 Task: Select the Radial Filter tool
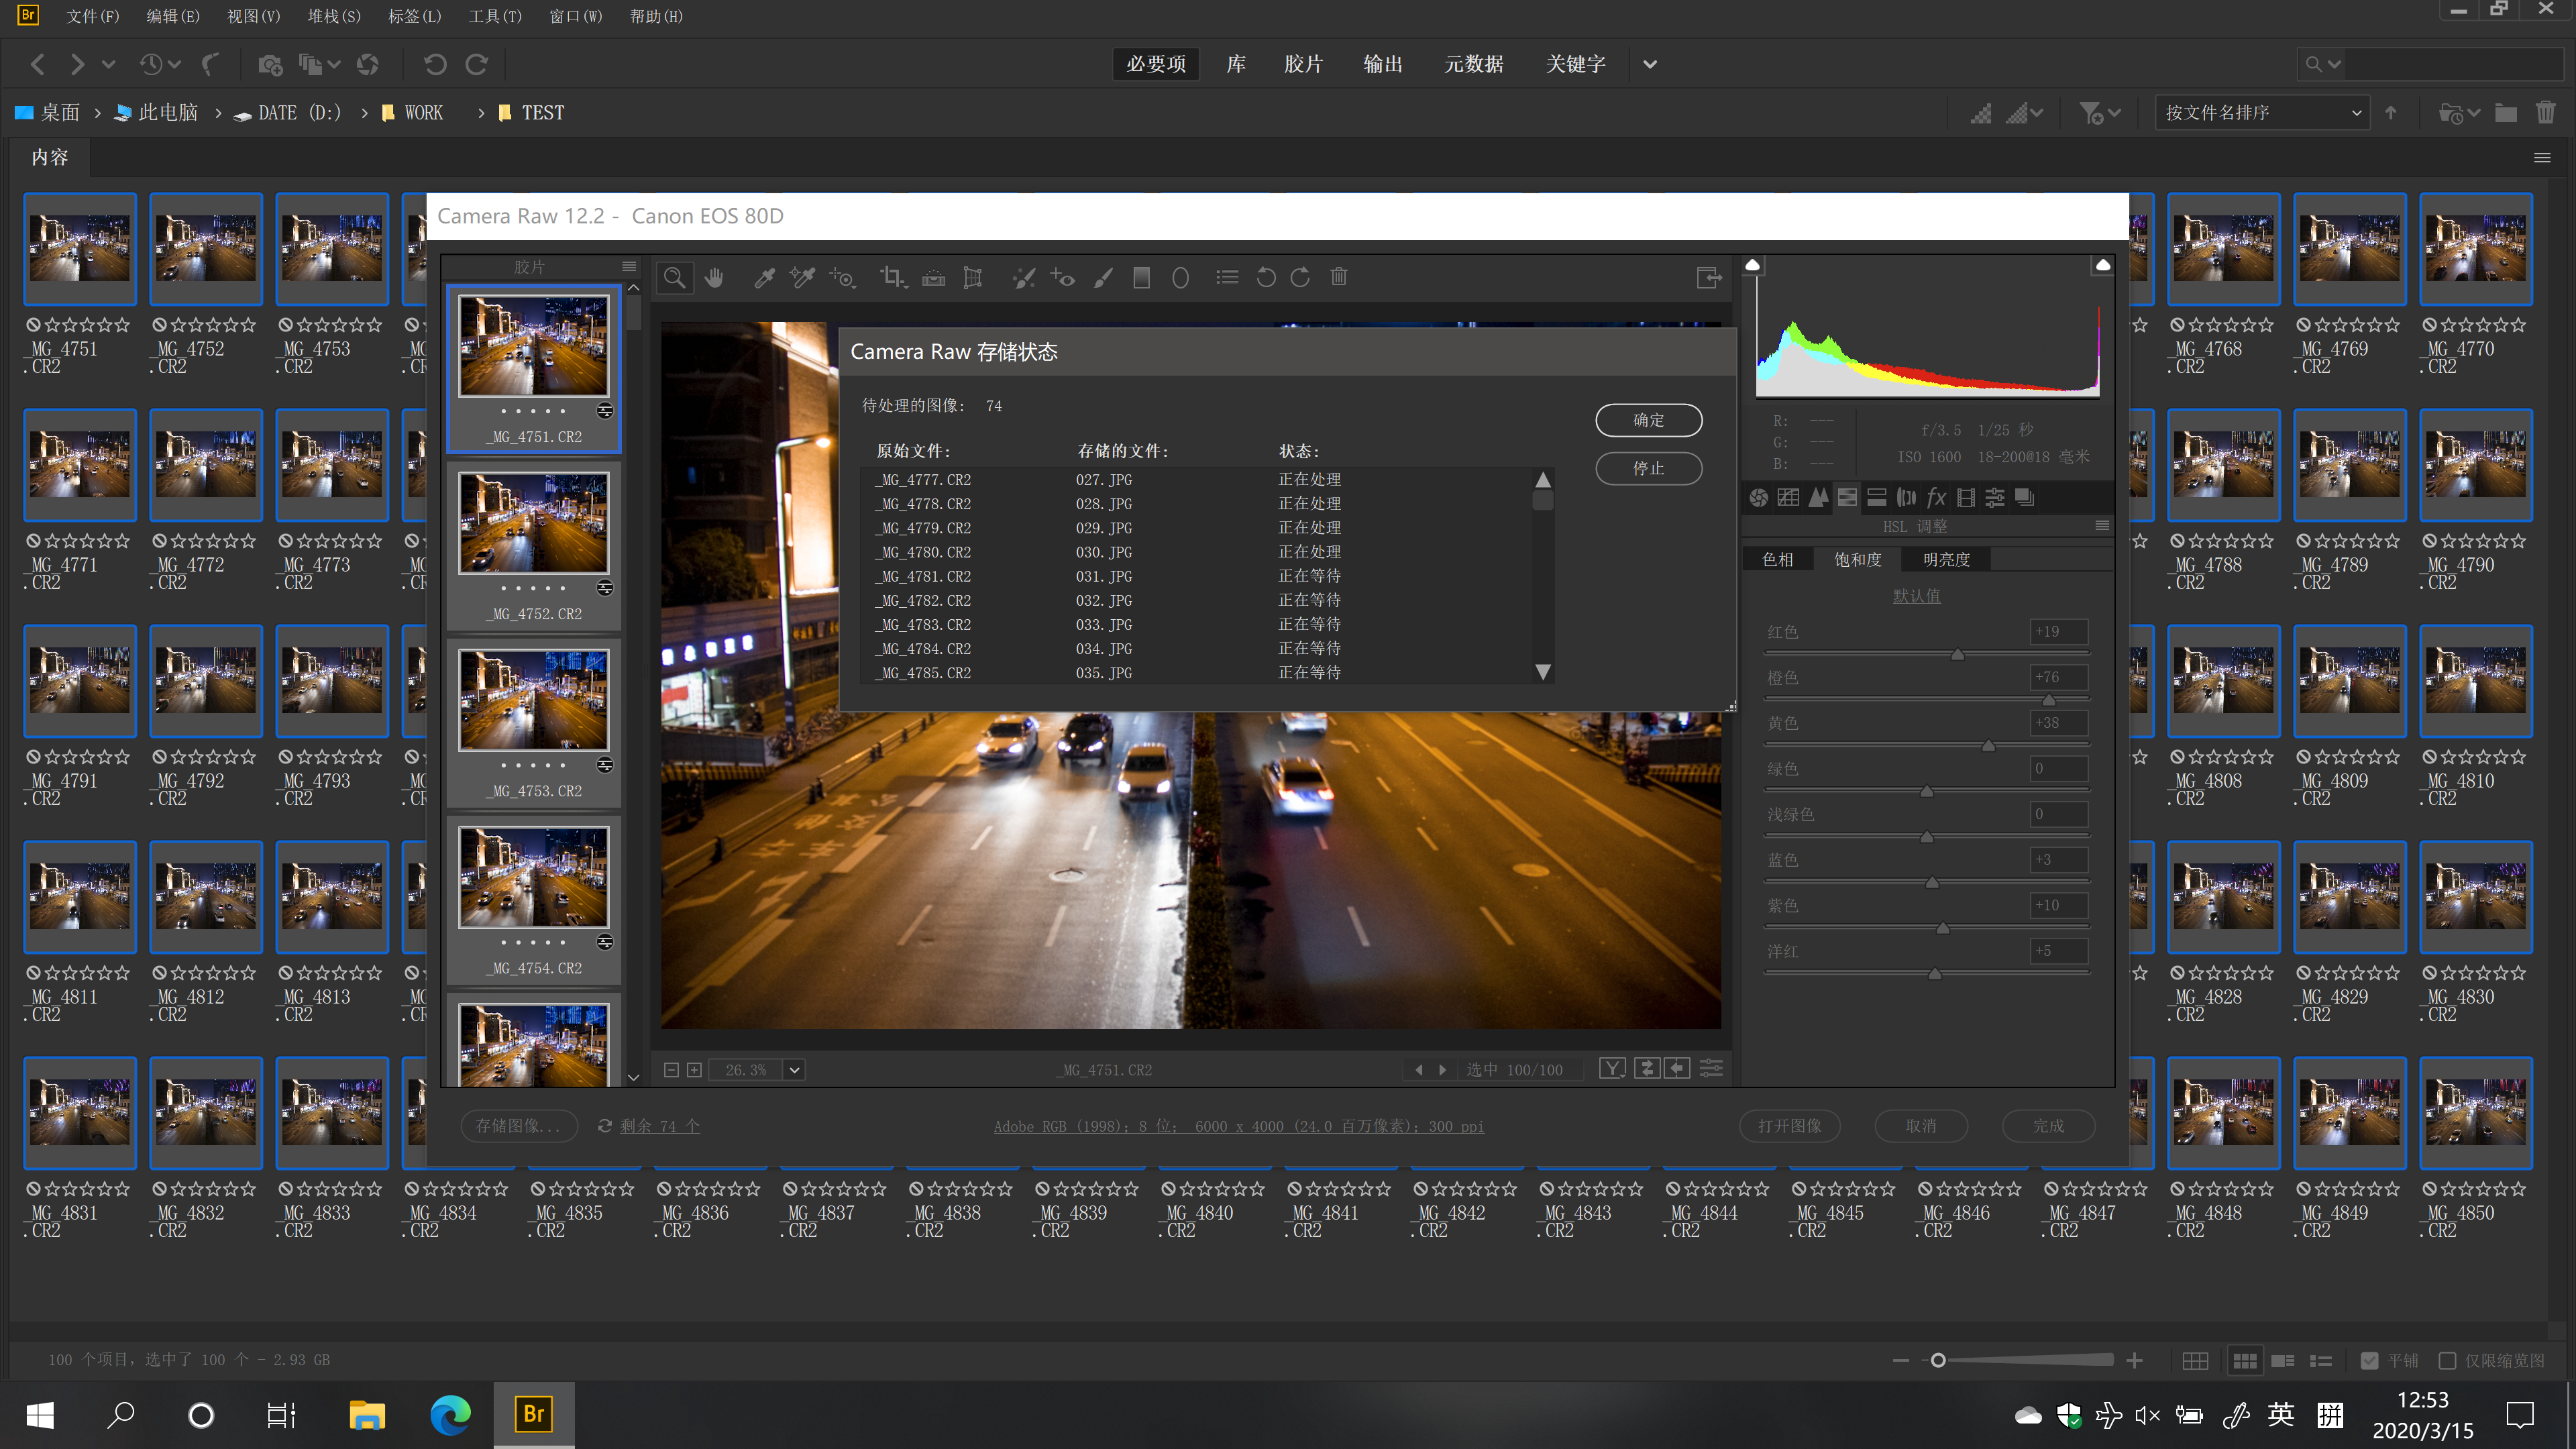pos(1180,278)
